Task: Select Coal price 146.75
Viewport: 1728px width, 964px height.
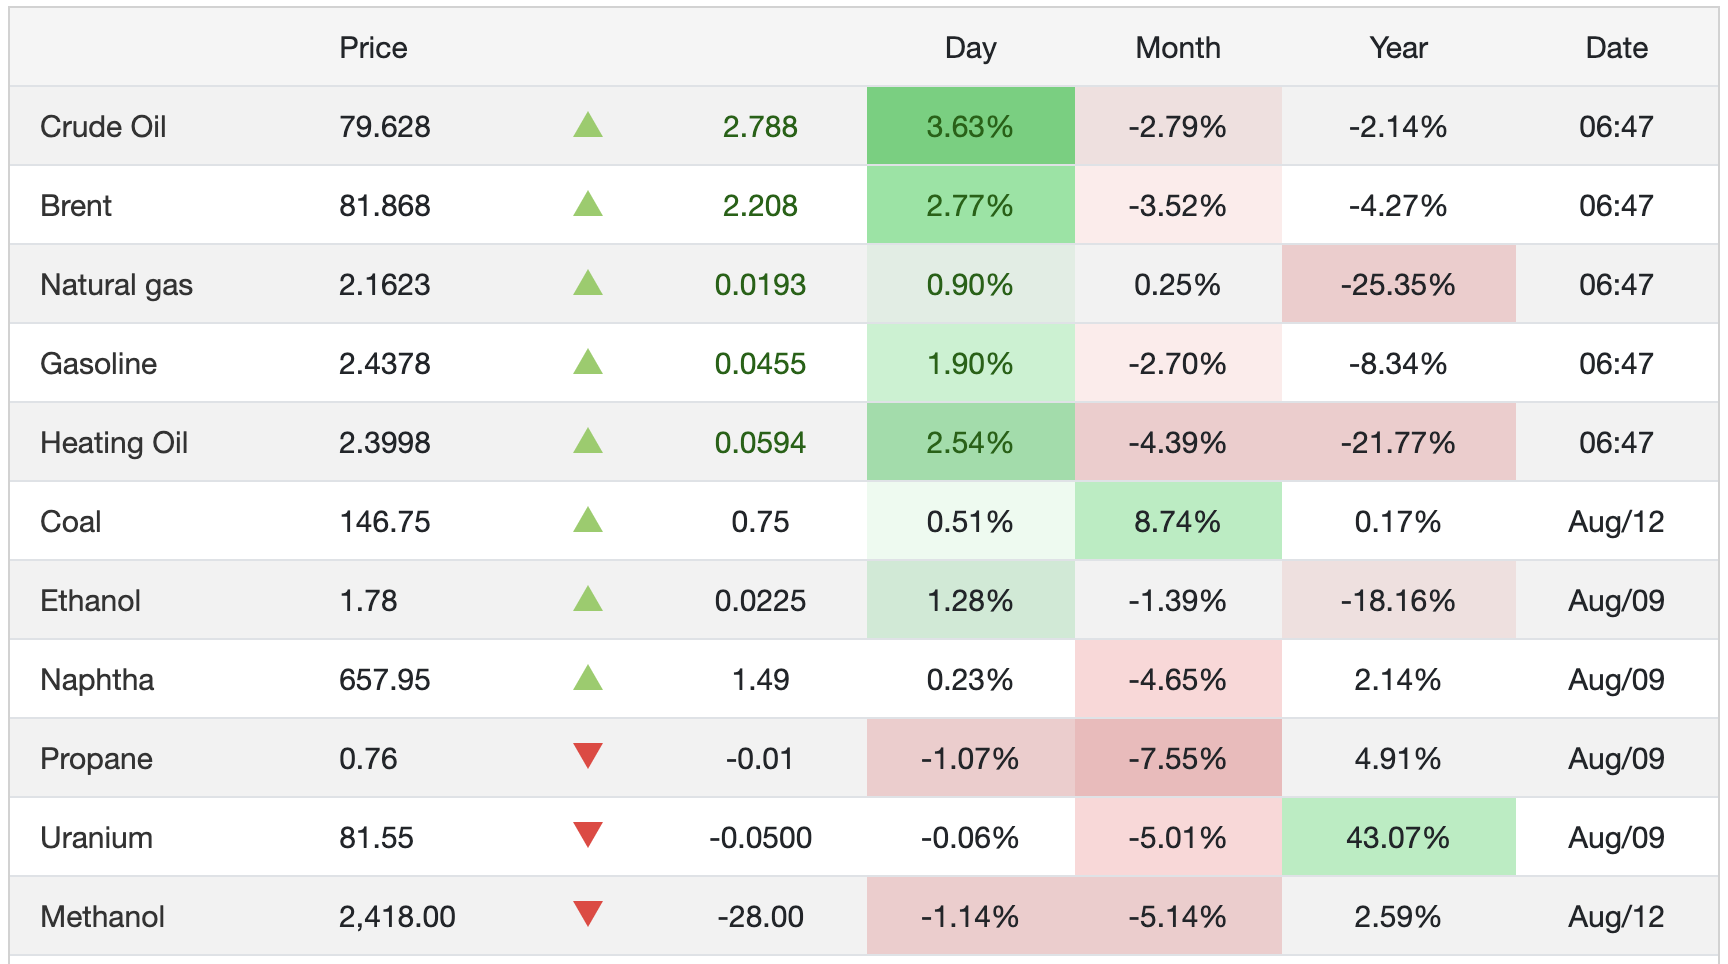Action: click(385, 522)
